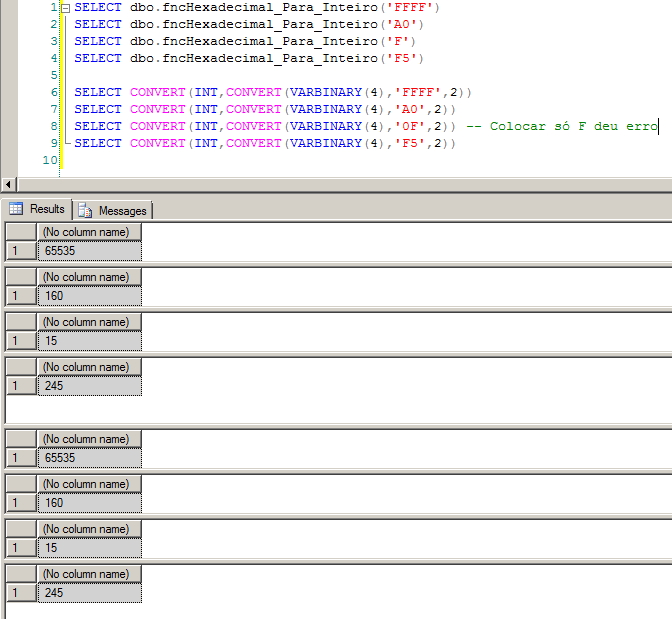Select the 15 cell in the third result grid
Screen dimensions: 672x619
89,341
